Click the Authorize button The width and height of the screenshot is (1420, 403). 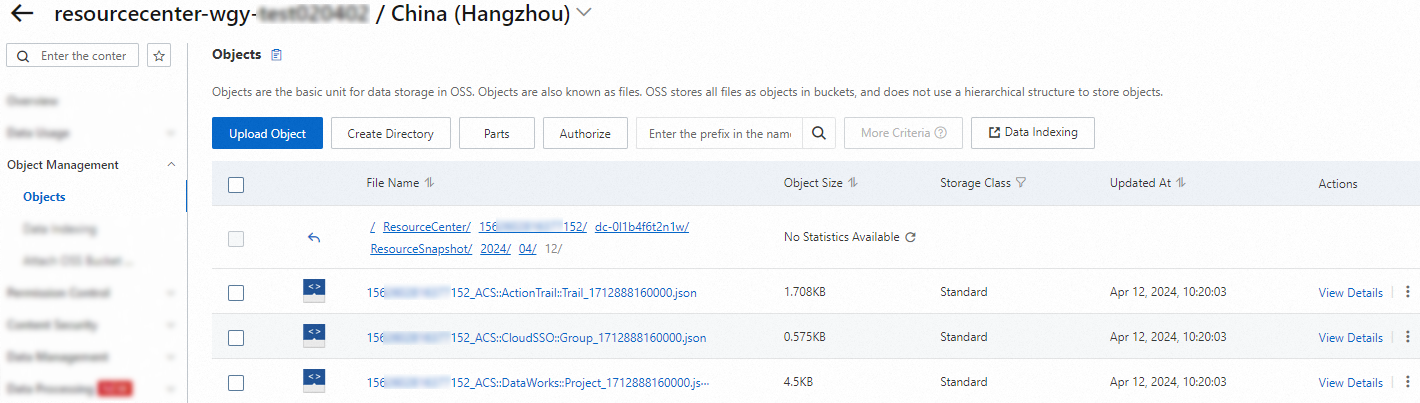pyautogui.click(x=585, y=133)
